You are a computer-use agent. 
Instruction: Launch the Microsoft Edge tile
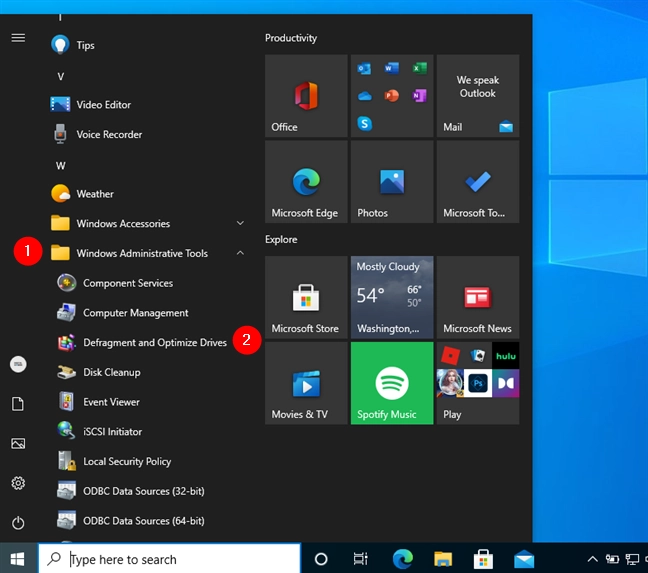(x=306, y=182)
